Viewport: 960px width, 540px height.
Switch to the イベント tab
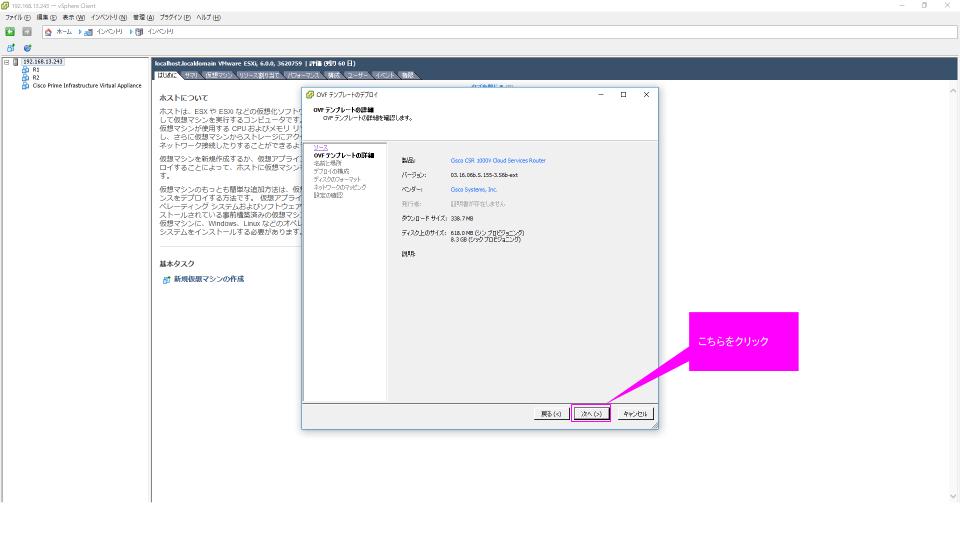tap(385, 75)
